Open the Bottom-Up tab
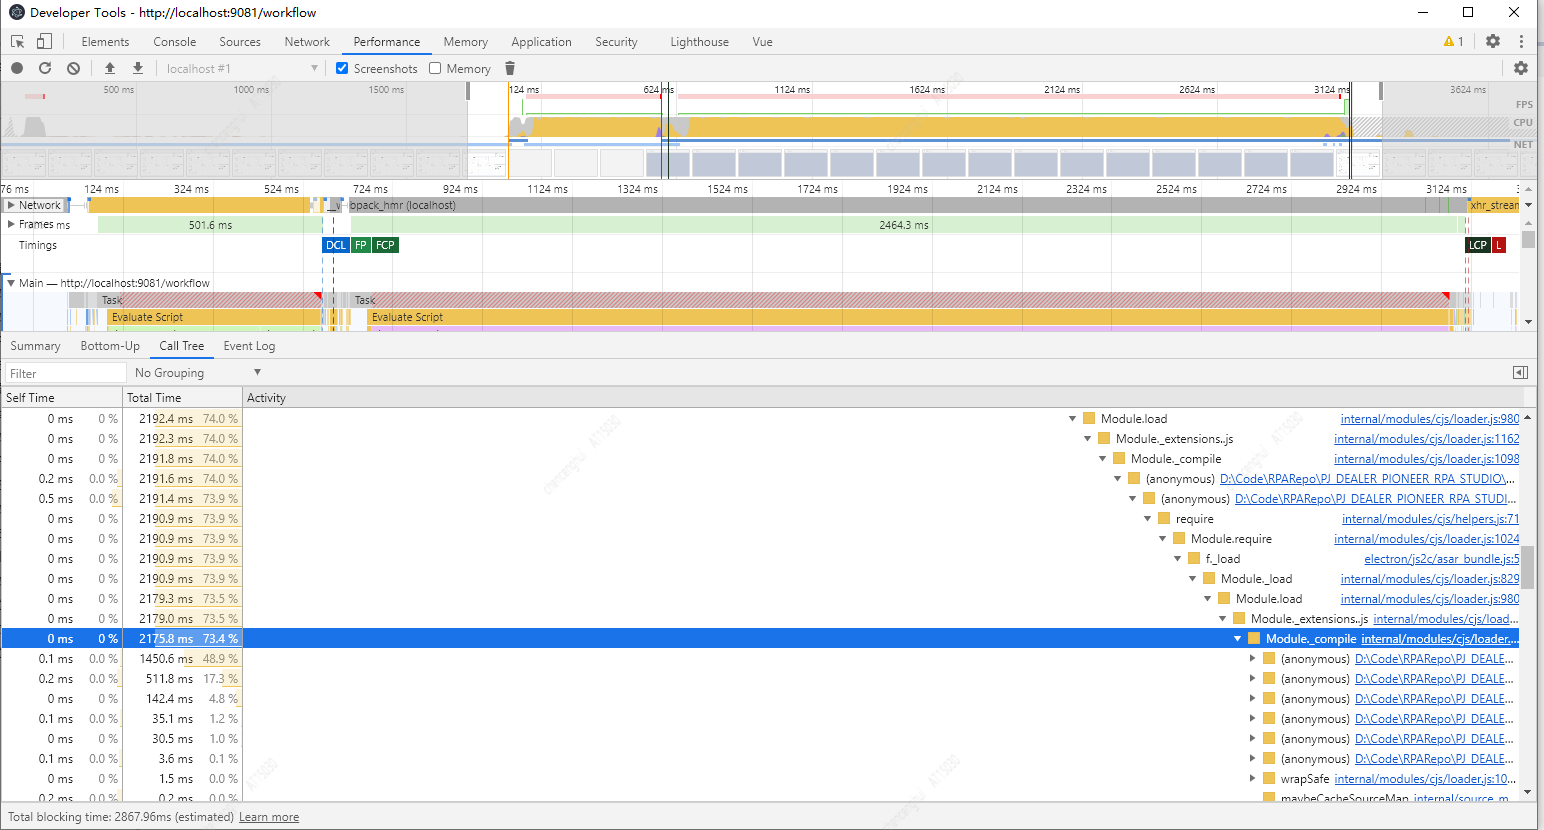The width and height of the screenshot is (1544, 830). [x=110, y=346]
